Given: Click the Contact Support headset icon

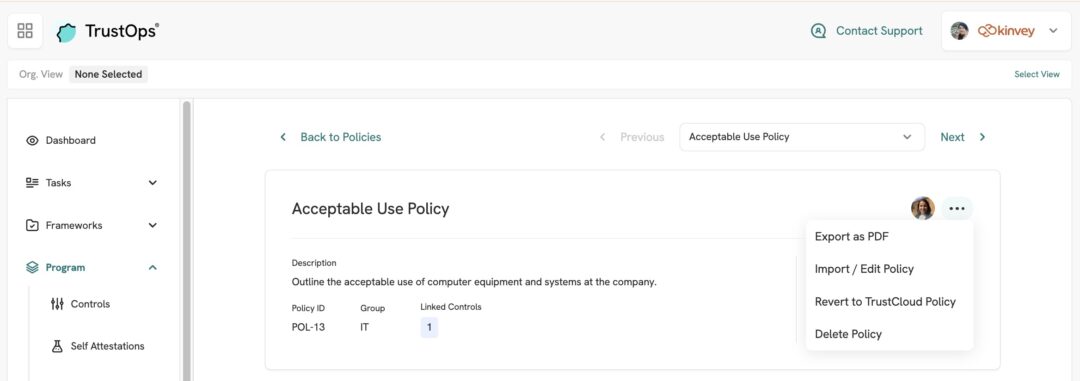Looking at the screenshot, I should 818,31.
